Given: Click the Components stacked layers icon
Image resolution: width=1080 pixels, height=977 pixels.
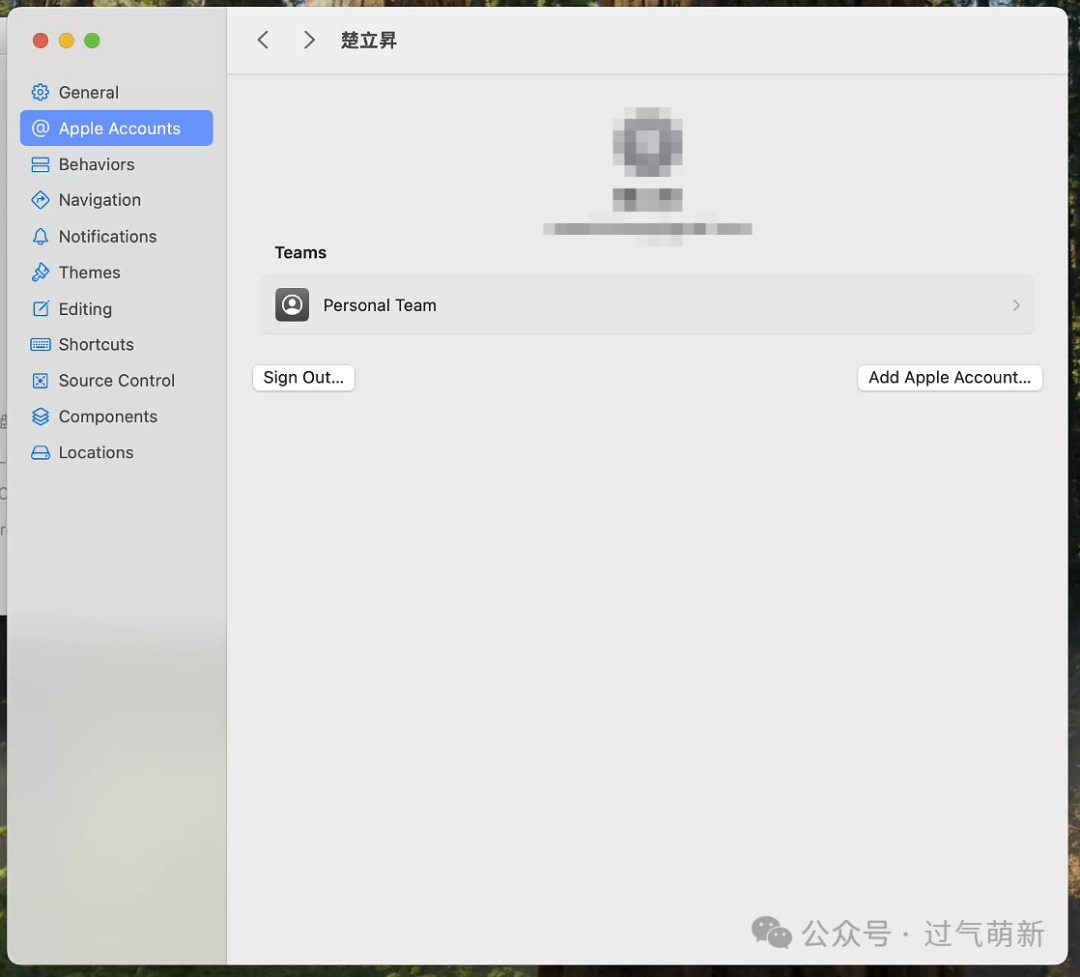Looking at the screenshot, I should (x=41, y=416).
